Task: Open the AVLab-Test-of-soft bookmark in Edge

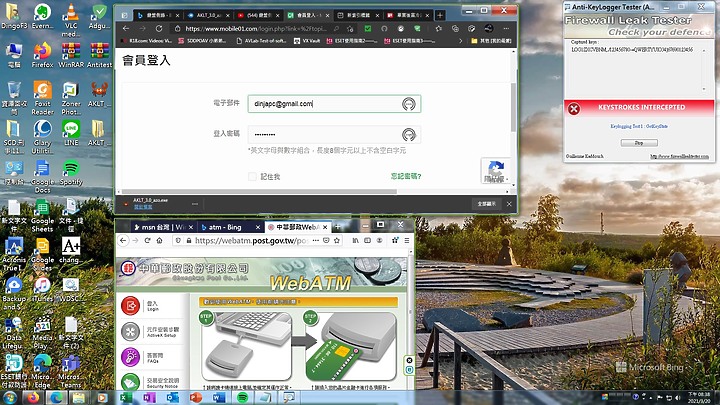Action: 261,41
